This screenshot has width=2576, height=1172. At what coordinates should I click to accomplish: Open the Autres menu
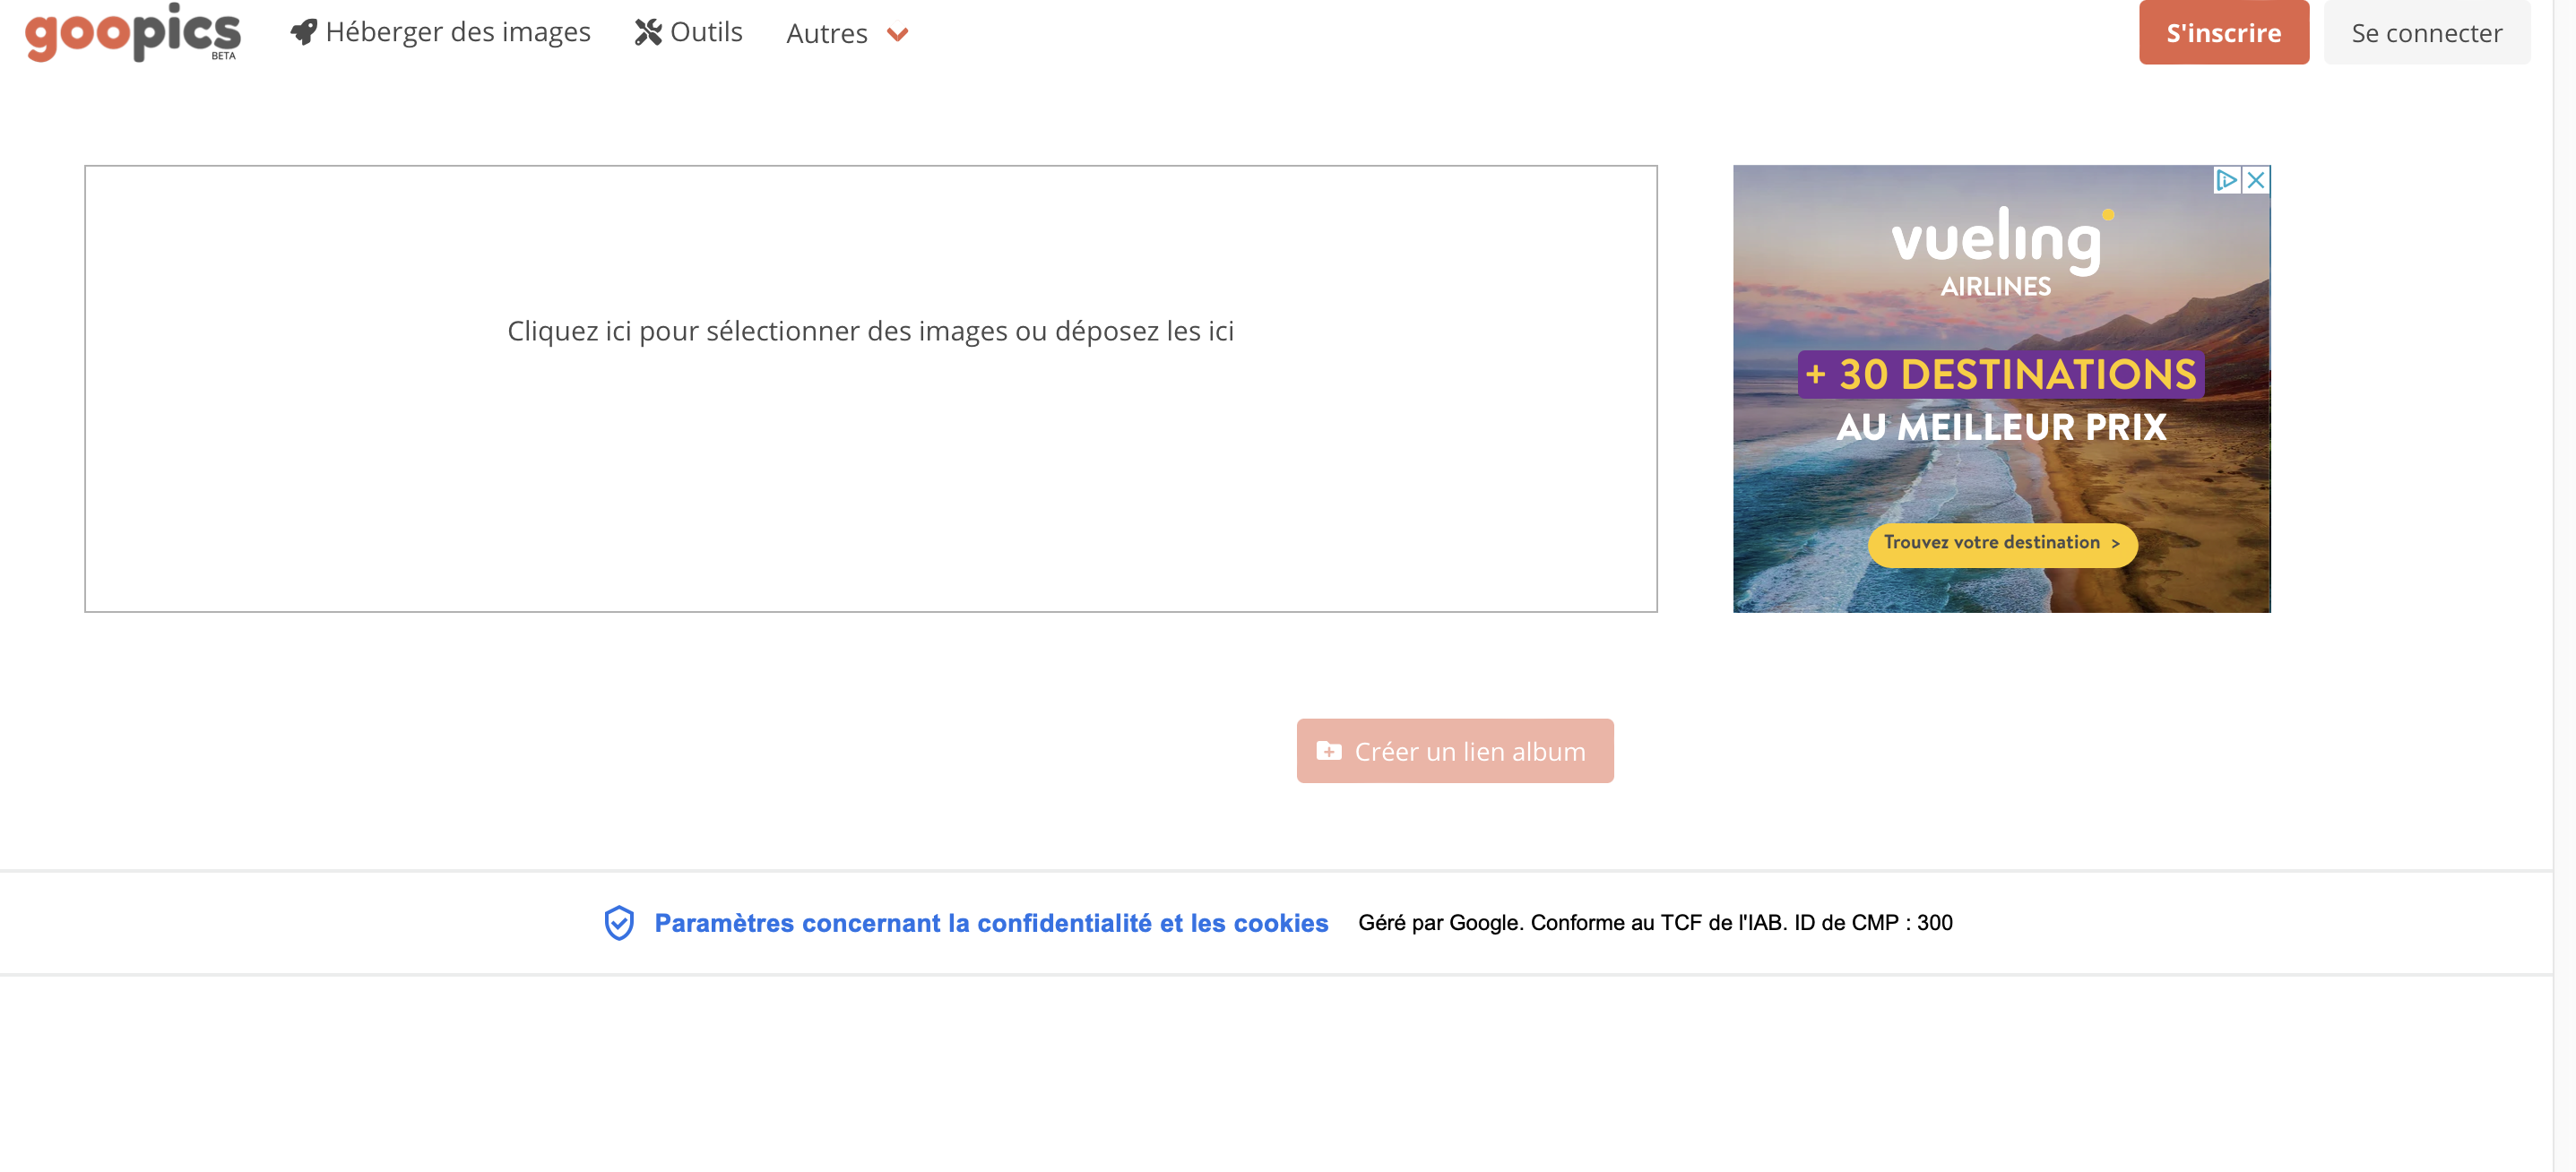(827, 34)
